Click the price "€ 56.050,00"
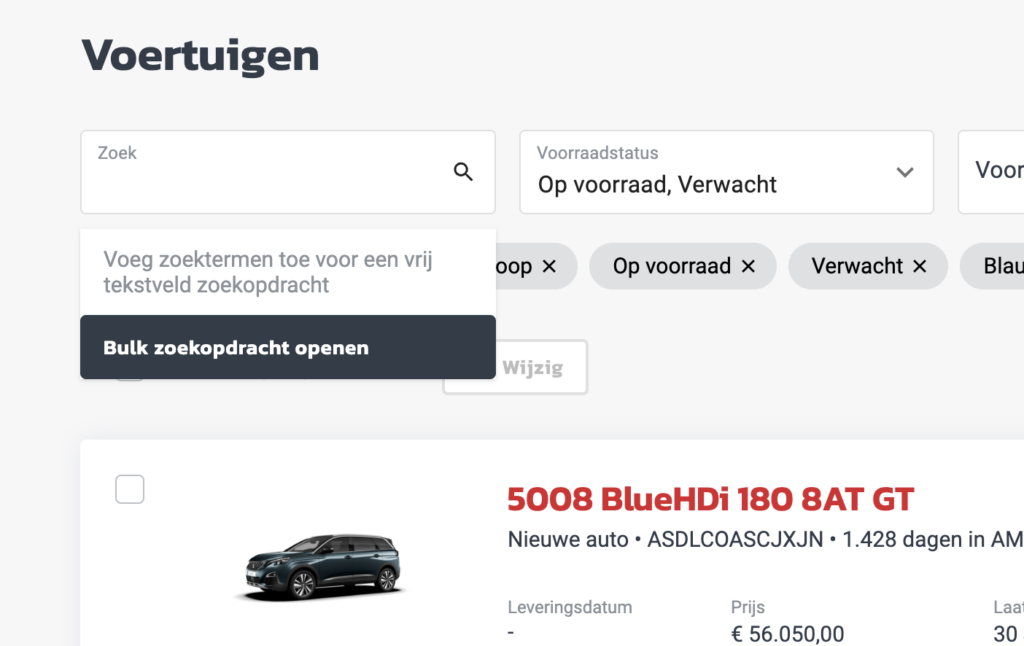The height and width of the screenshot is (646, 1024). [787, 633]
